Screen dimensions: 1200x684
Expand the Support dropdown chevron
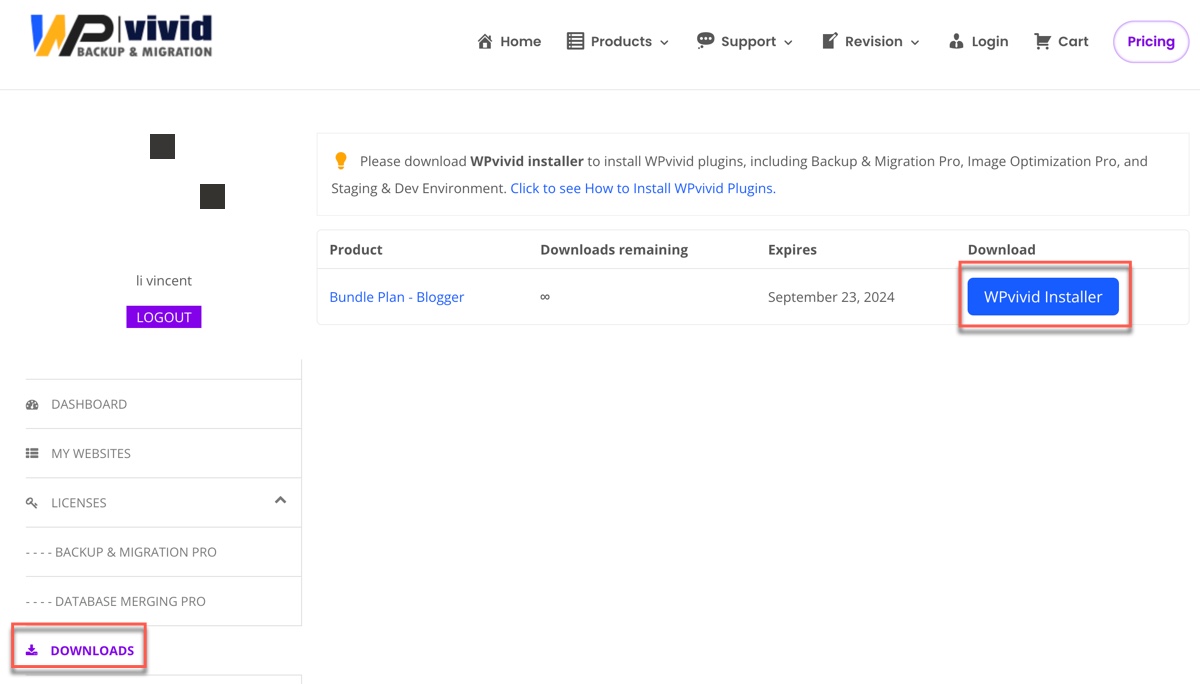[788, 42]
